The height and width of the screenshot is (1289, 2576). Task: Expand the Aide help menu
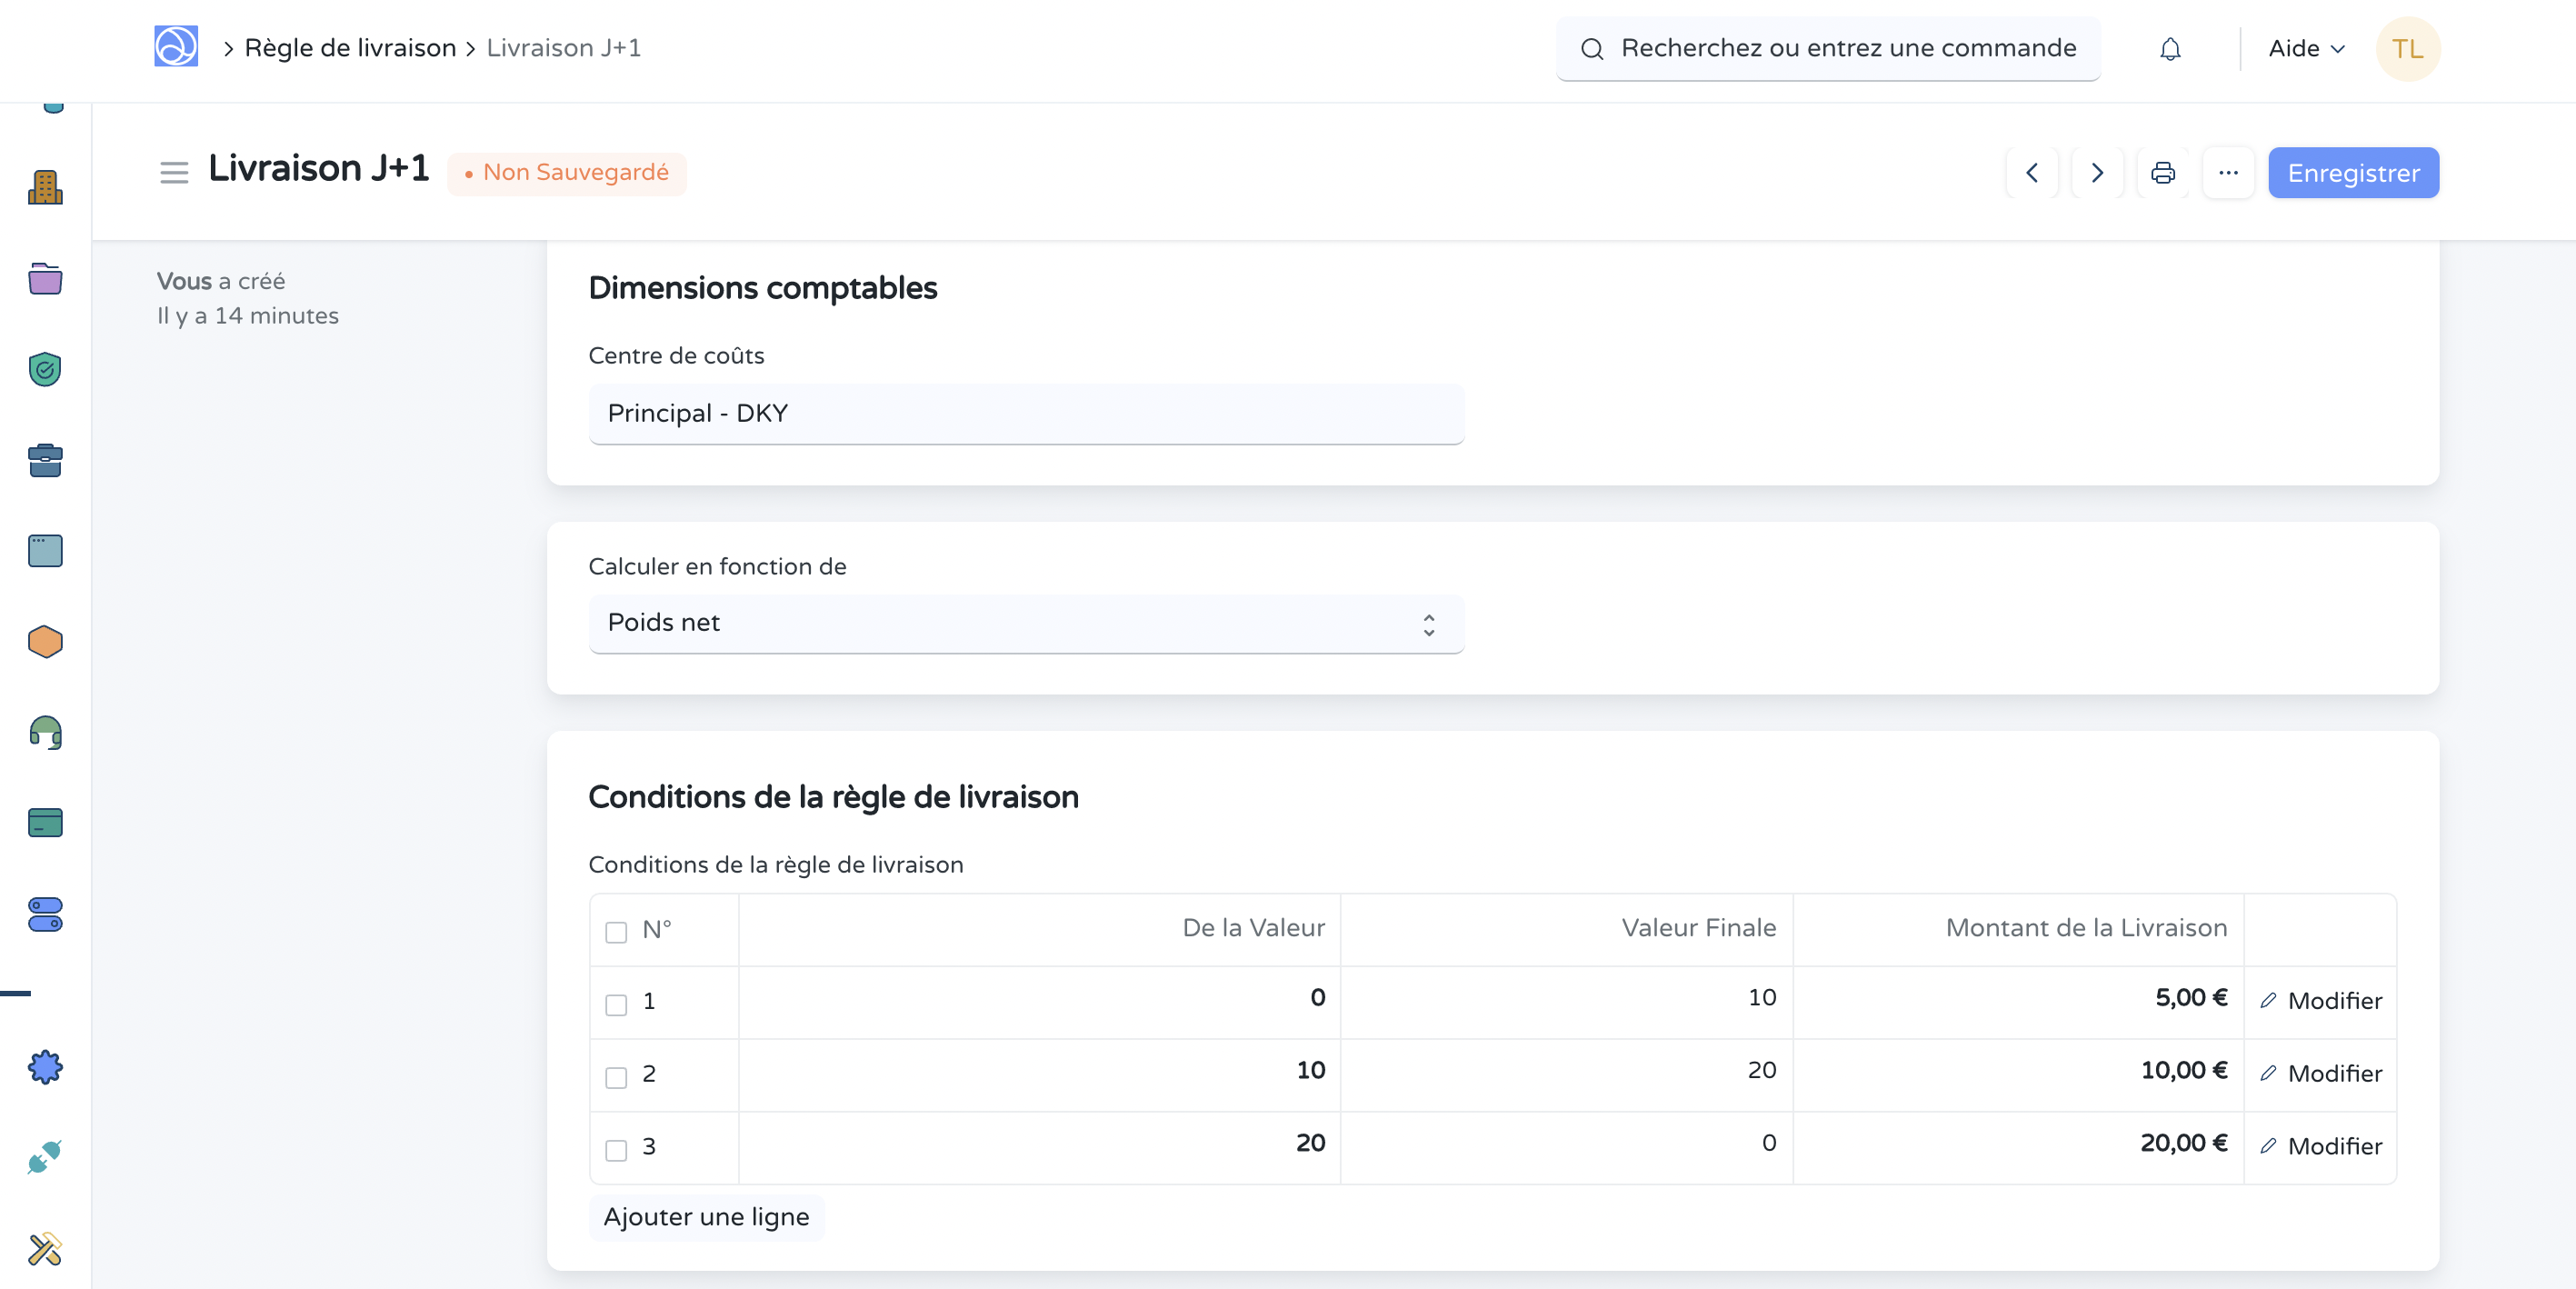click(x=2305, y=49)
